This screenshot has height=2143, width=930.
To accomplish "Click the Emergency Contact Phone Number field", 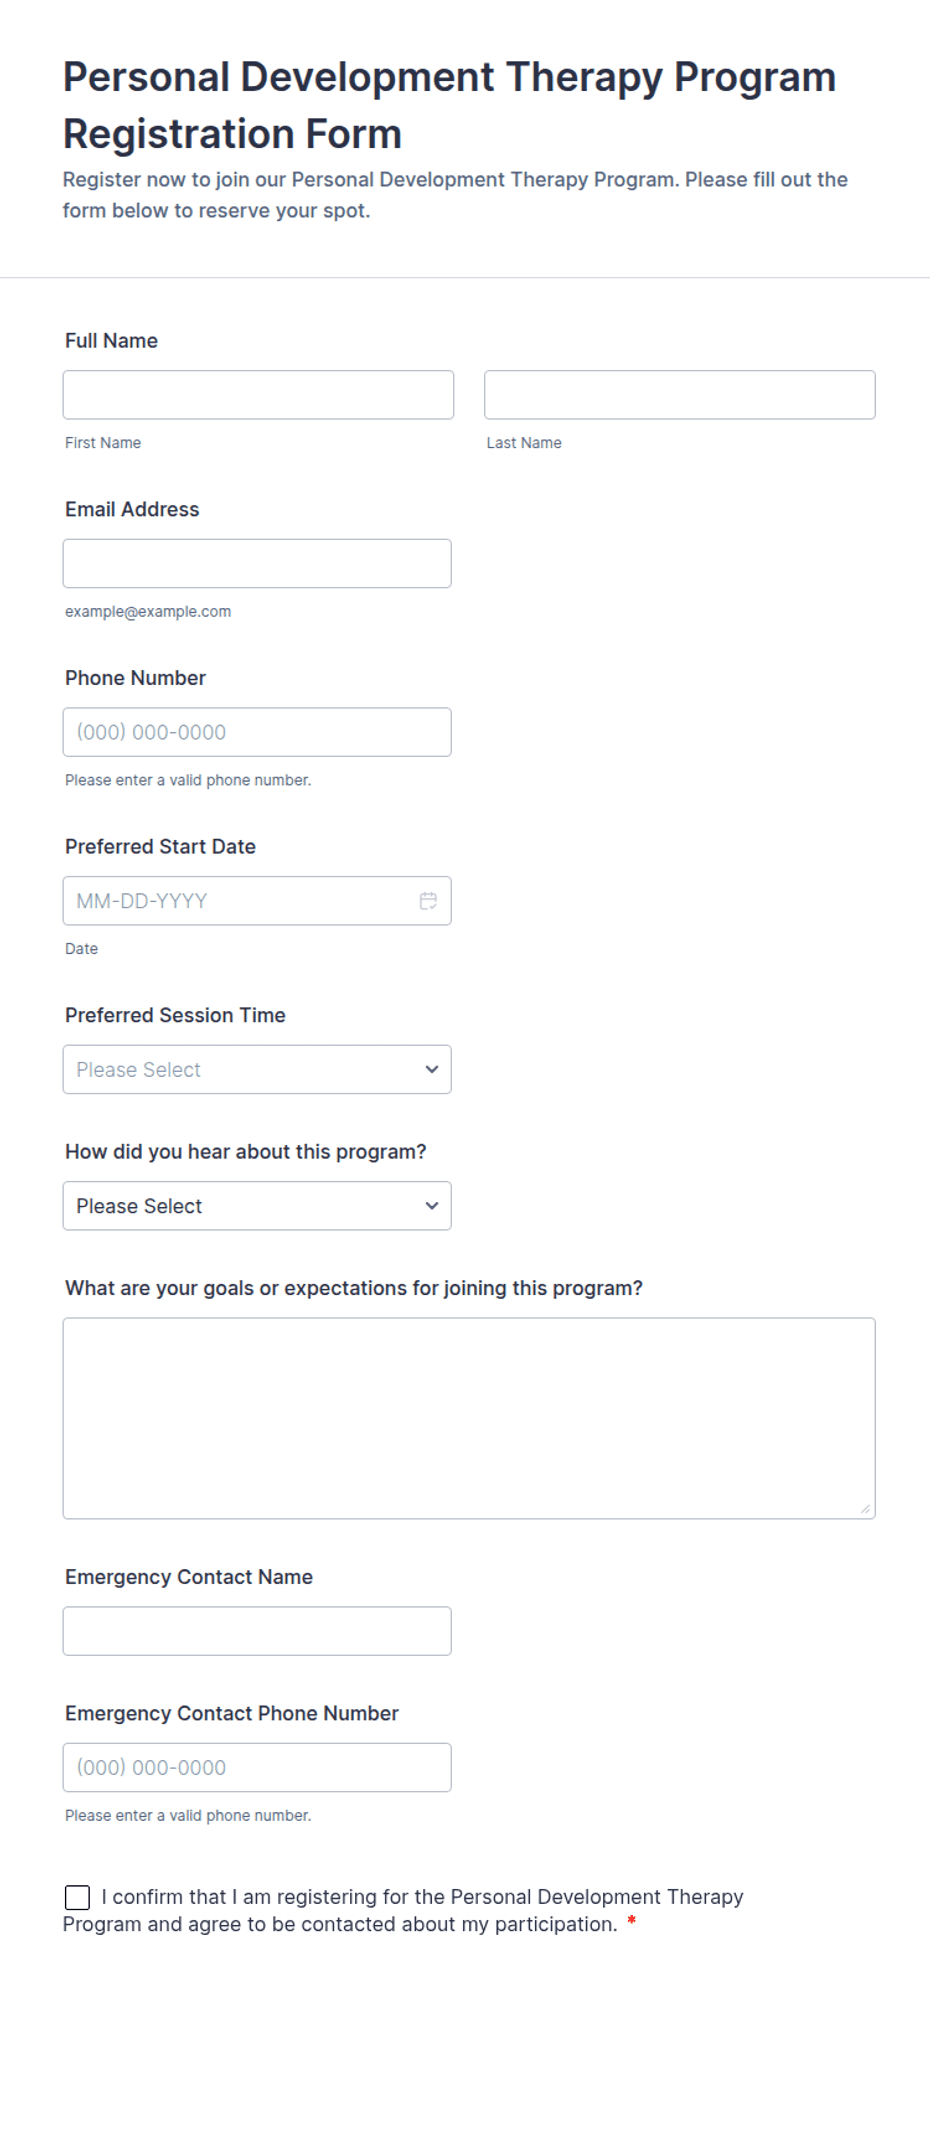I will click(257, 1768).
